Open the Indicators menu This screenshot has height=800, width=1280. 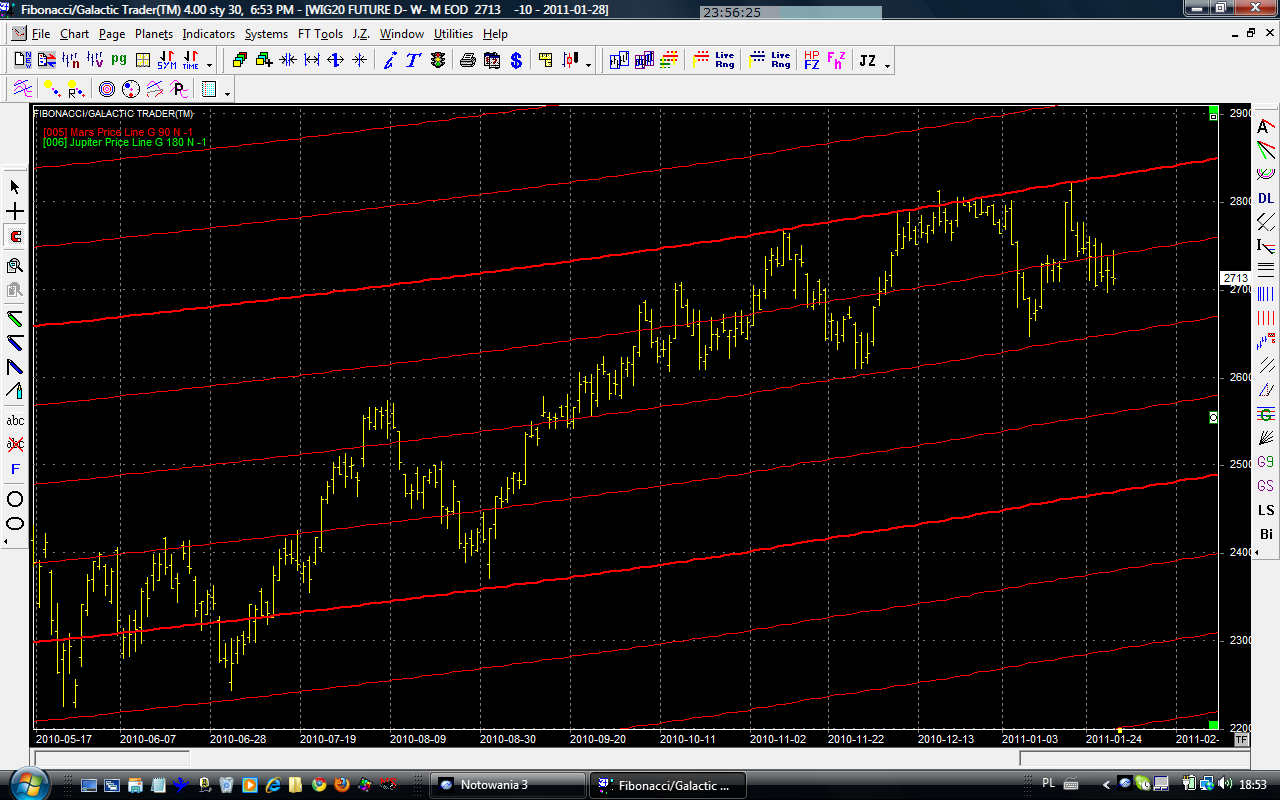tap(208, 34)
